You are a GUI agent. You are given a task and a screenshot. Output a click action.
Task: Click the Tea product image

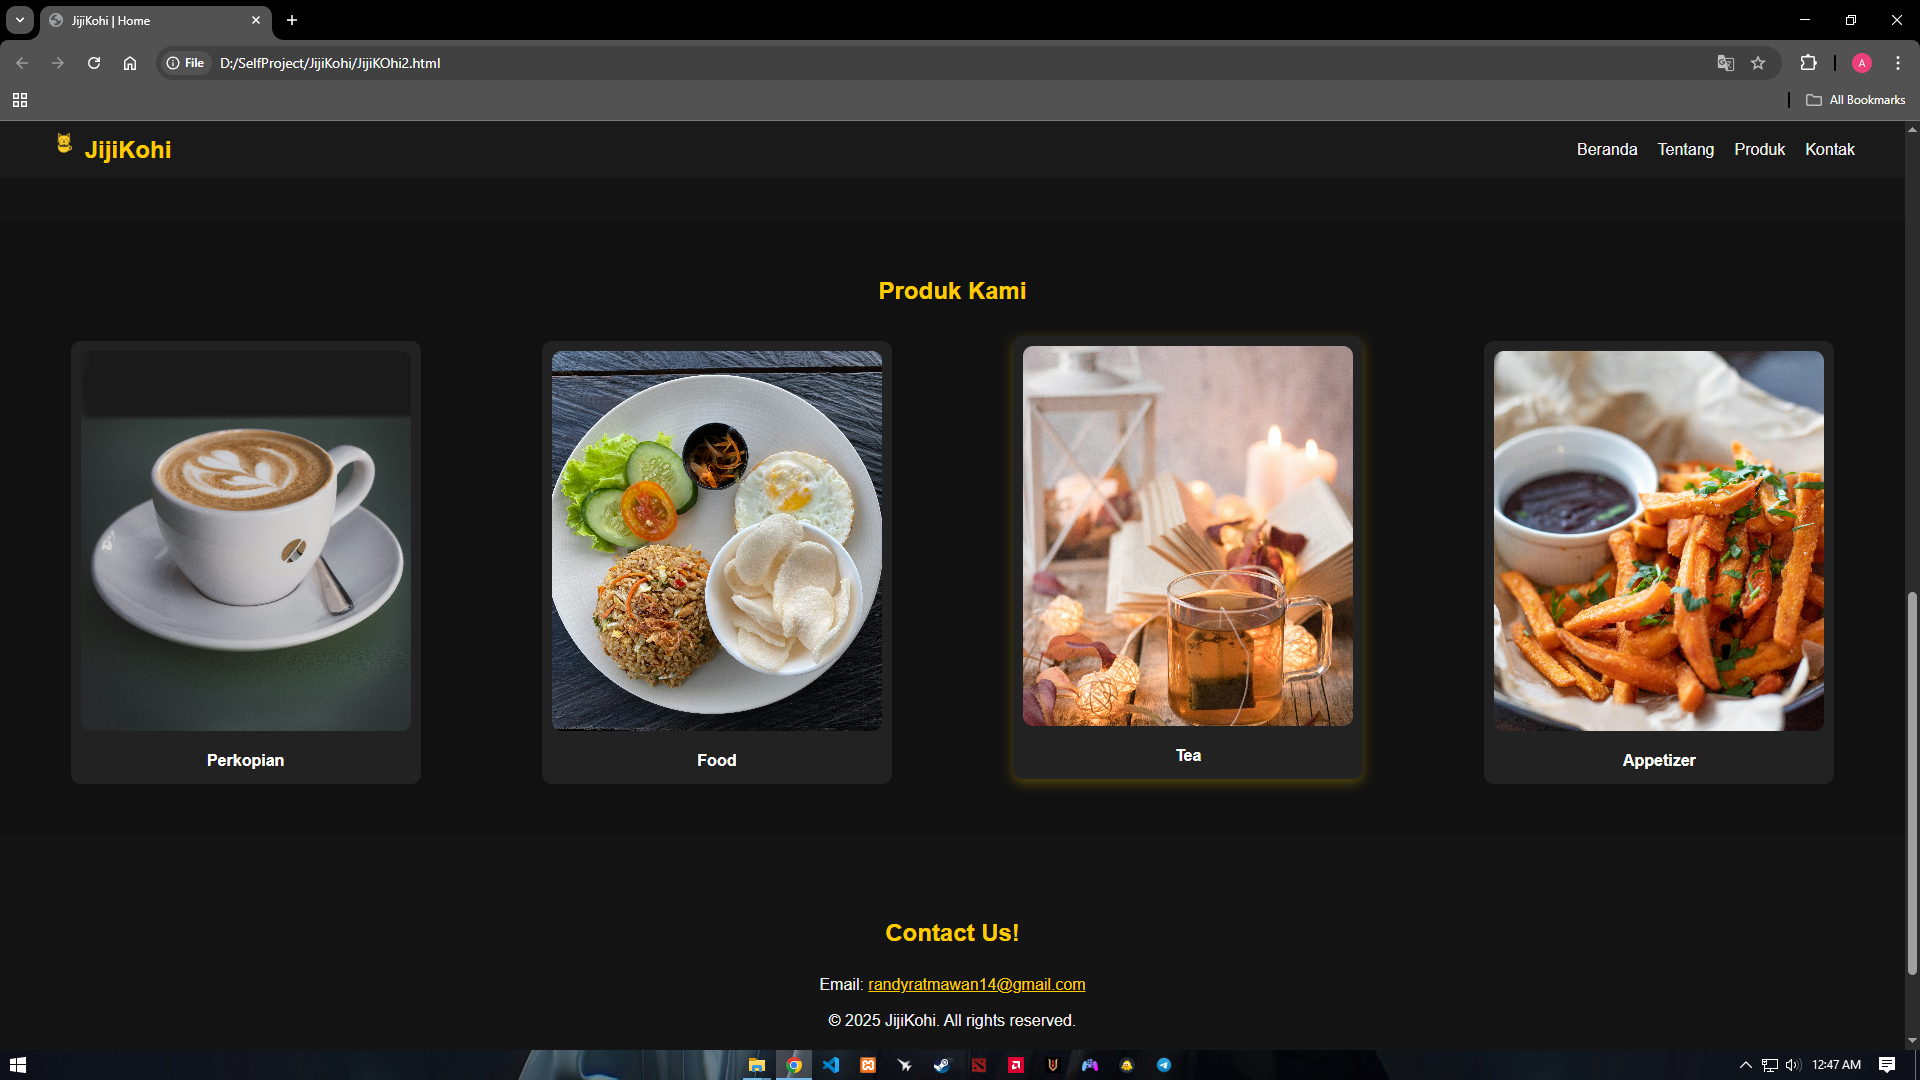(x=1187, y=536)
